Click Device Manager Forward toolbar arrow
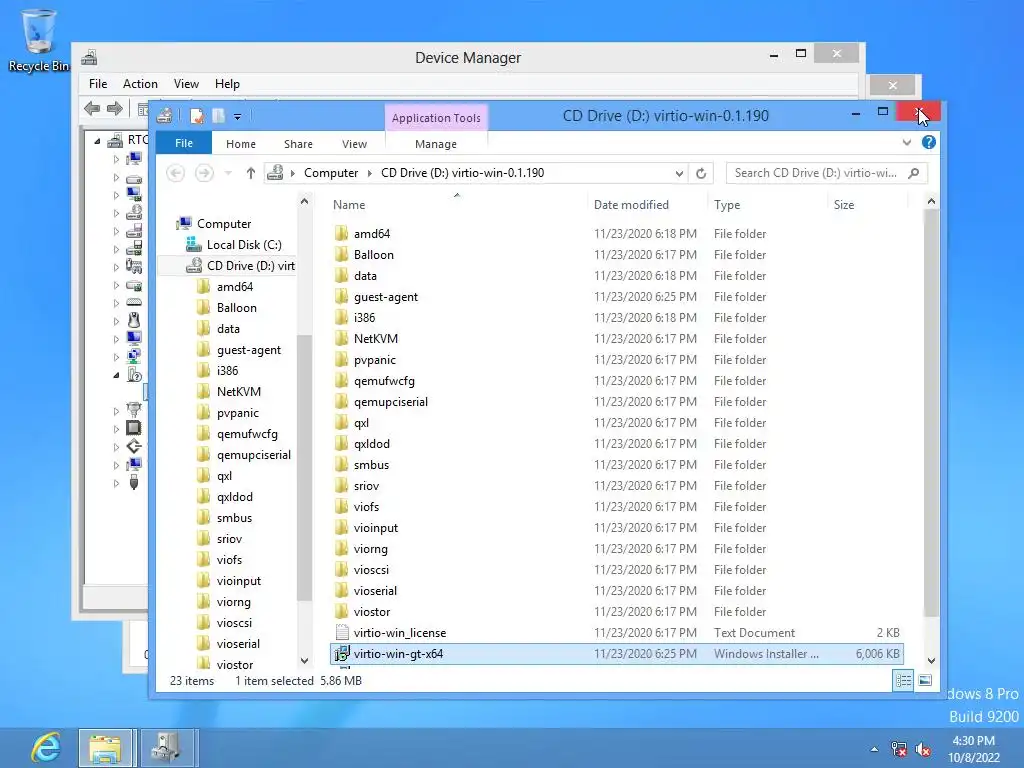Viewport: 1024px width, 768px height. [114, 108]
